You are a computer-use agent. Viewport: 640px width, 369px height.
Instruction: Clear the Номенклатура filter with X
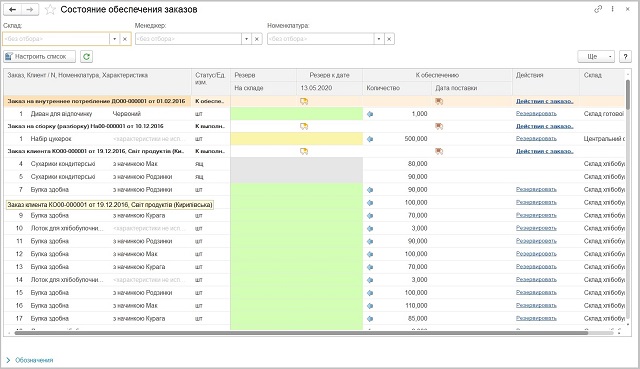tap(389, 39)
